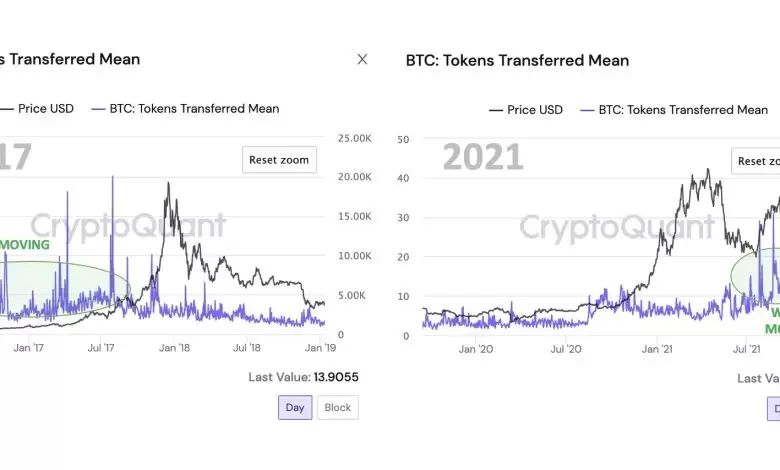Click the right chart title BTC: Tokens Transferred Mean

tap(517, 60)
